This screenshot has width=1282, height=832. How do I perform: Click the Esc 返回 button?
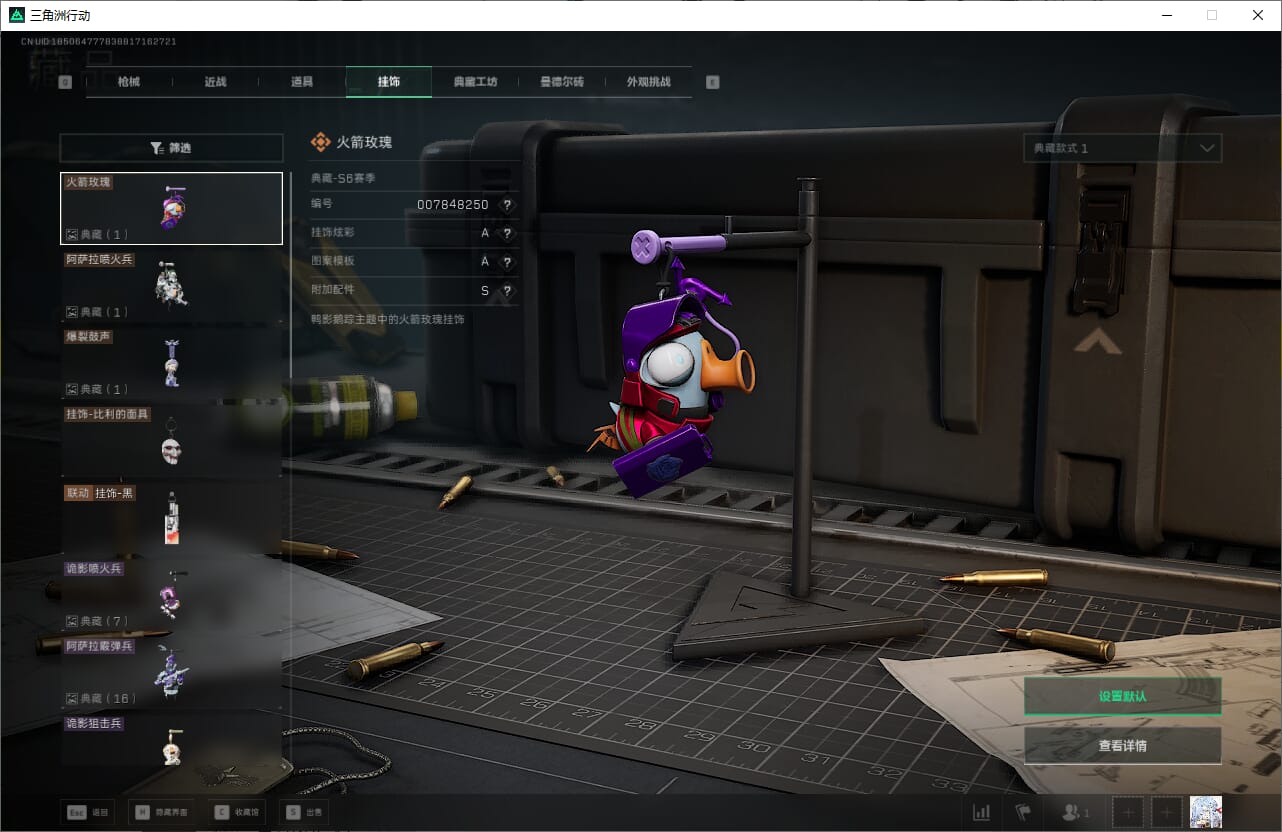(x=88, y=812)
